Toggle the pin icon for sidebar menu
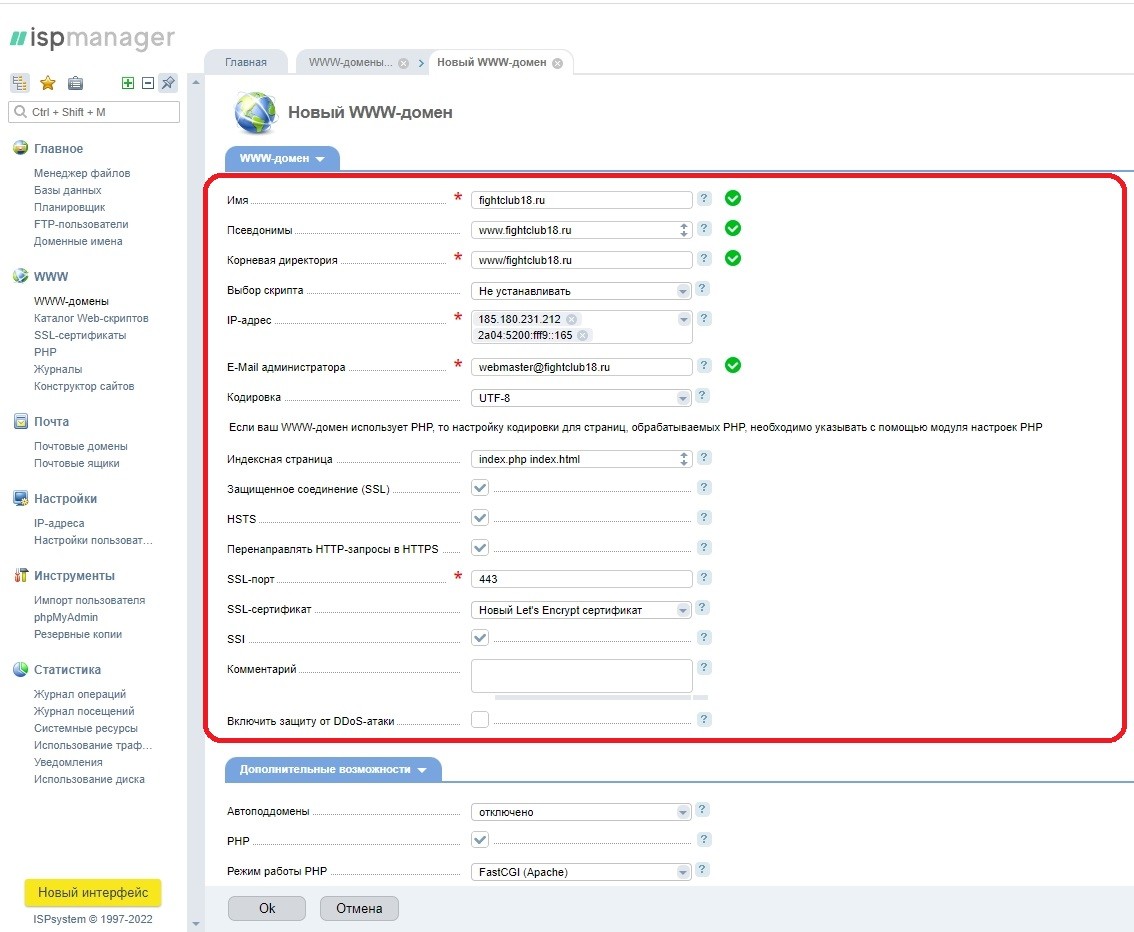Viewport: 1134px width, 932px height. pos(168,83)
